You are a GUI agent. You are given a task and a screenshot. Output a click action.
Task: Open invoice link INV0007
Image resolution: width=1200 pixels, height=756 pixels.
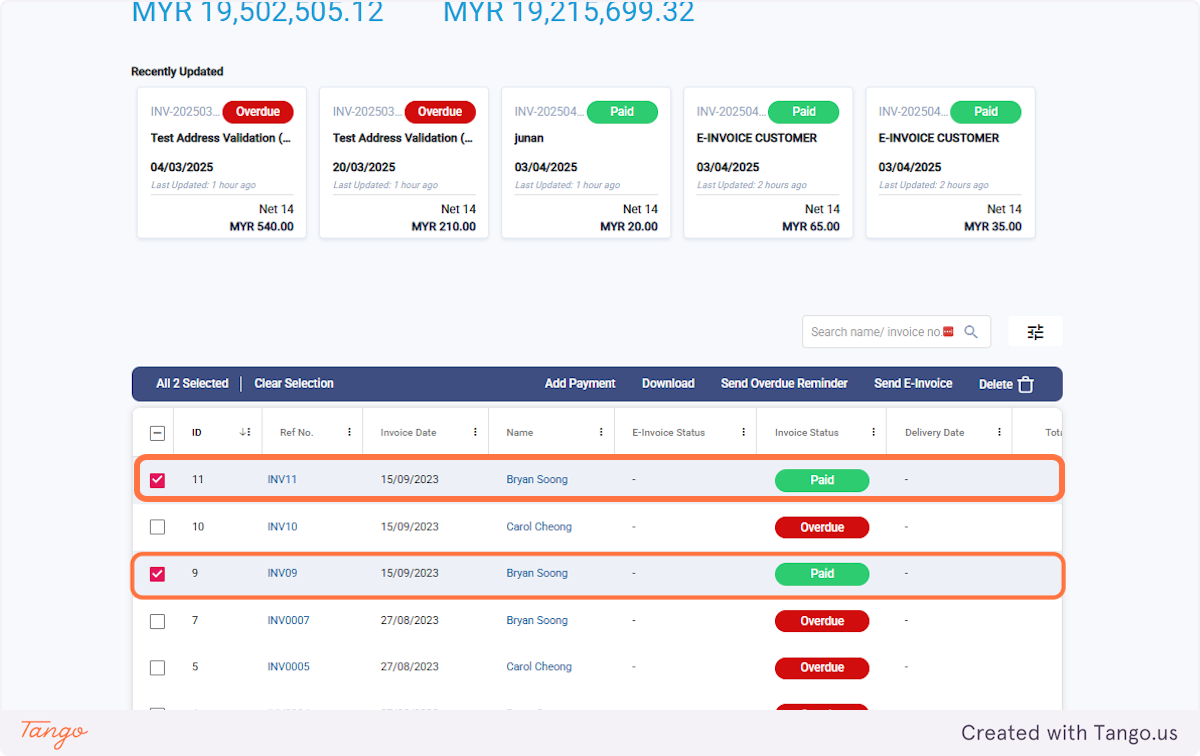point(288,620)
